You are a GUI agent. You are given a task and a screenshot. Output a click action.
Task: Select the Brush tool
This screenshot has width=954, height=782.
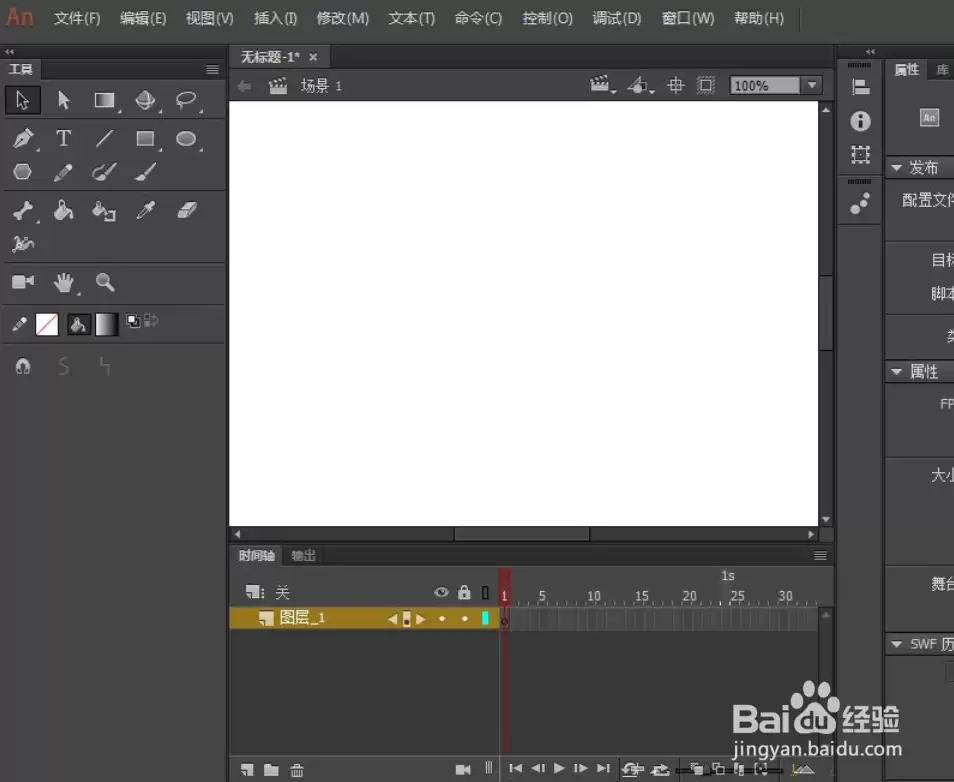pyautogui.click(x=145, y=172)
